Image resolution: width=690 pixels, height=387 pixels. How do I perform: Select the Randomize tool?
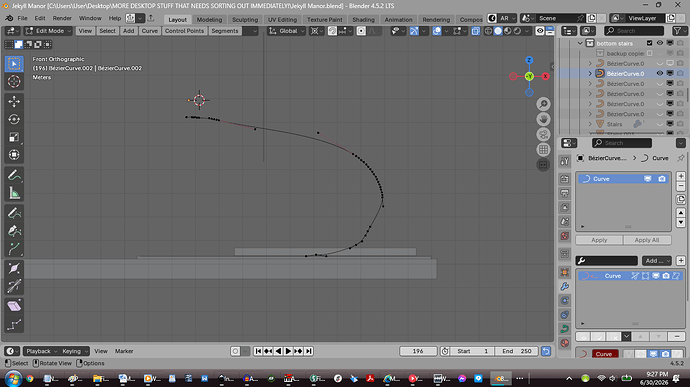click(14, 324)
